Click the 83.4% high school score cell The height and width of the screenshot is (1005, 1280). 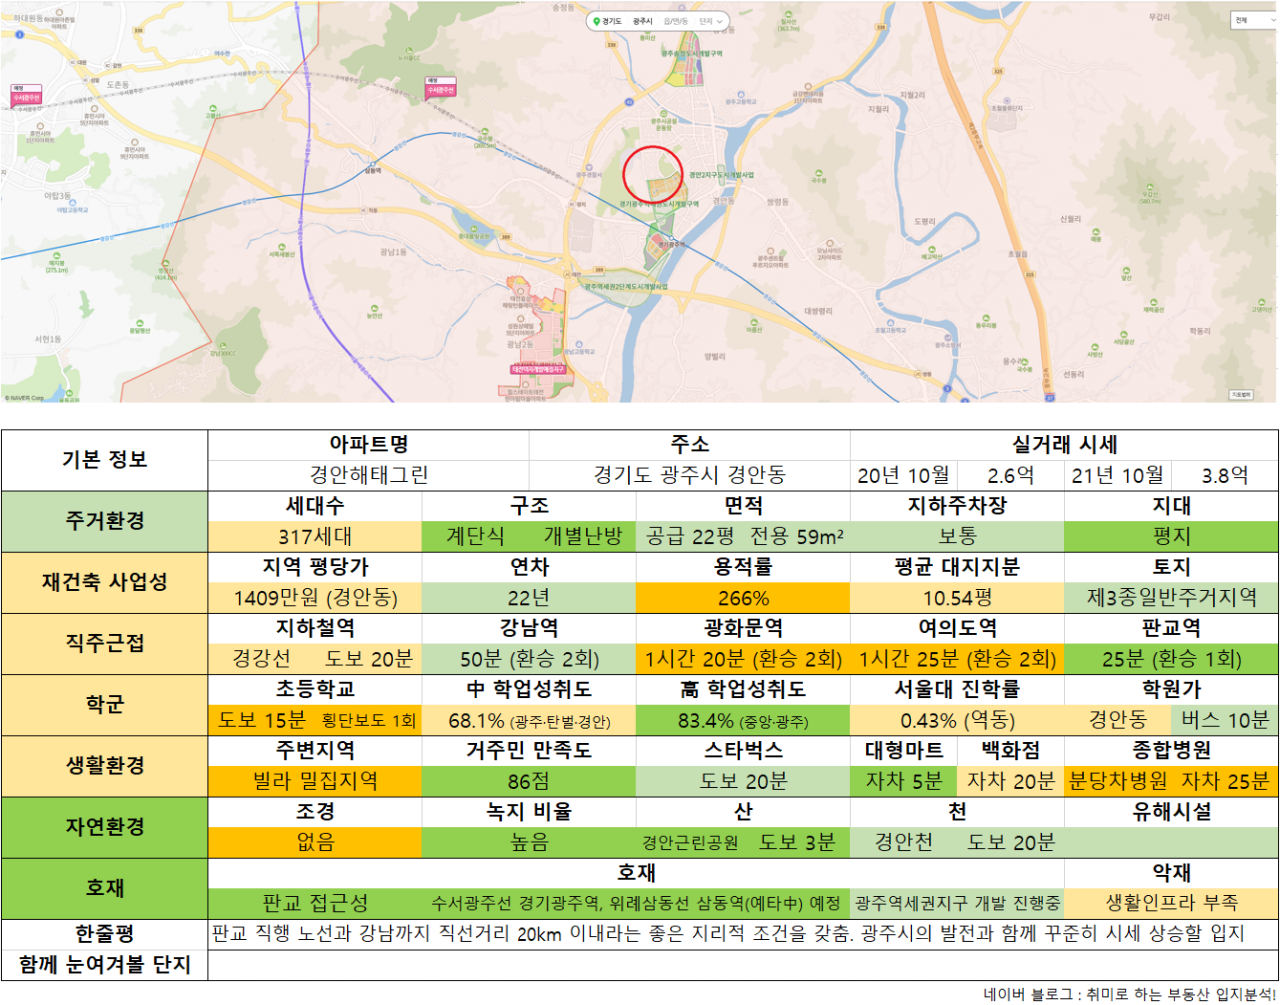click(x=743, y=720)
